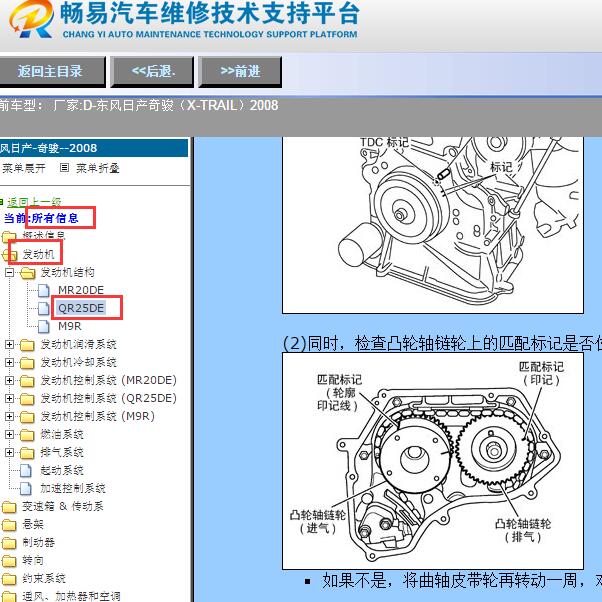Open the 制动器 tree entry

(x=38, y=542)
